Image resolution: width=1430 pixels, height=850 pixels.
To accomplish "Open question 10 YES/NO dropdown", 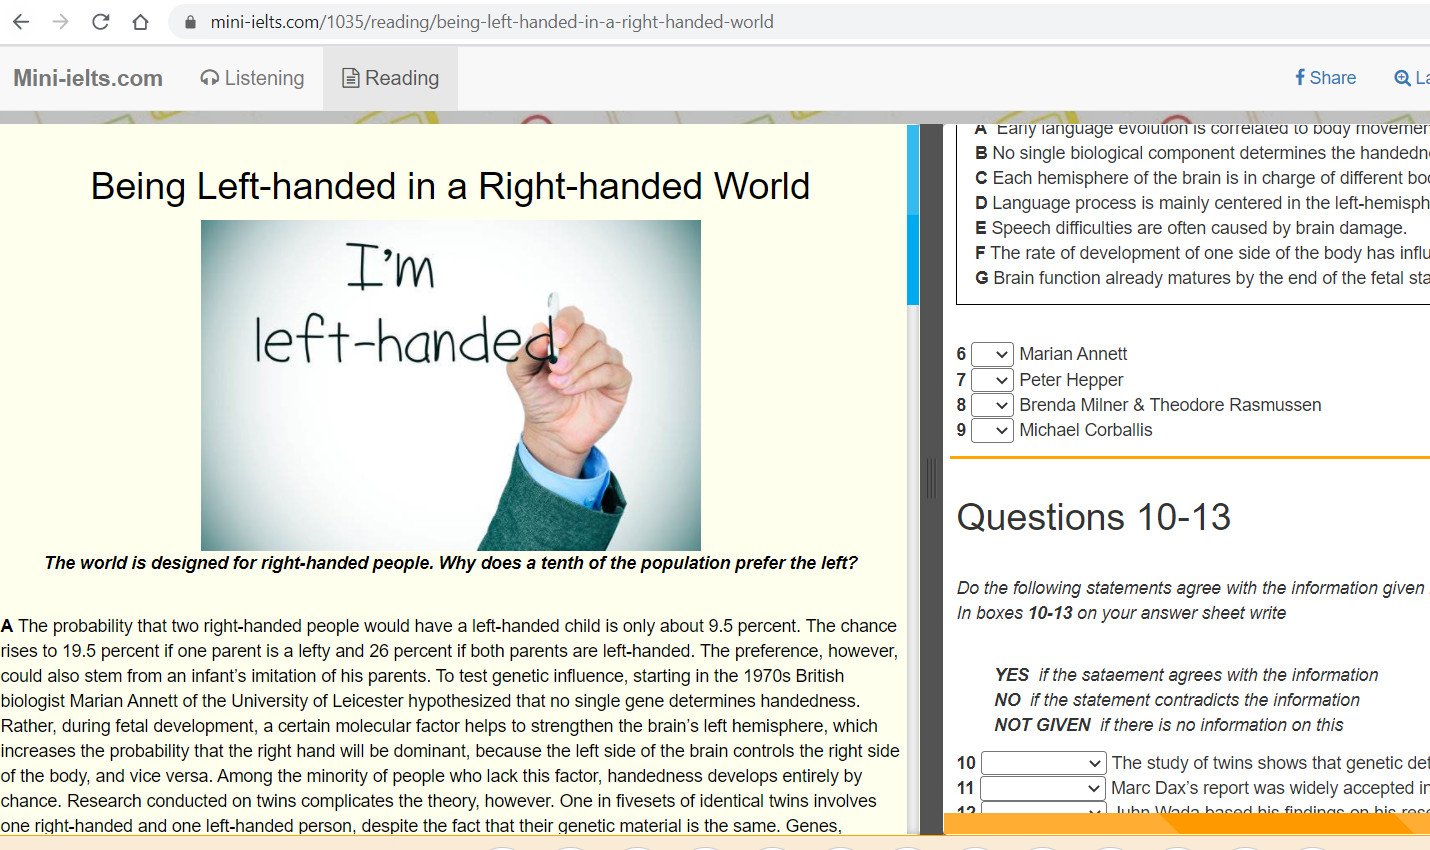I will point(1043,763).
